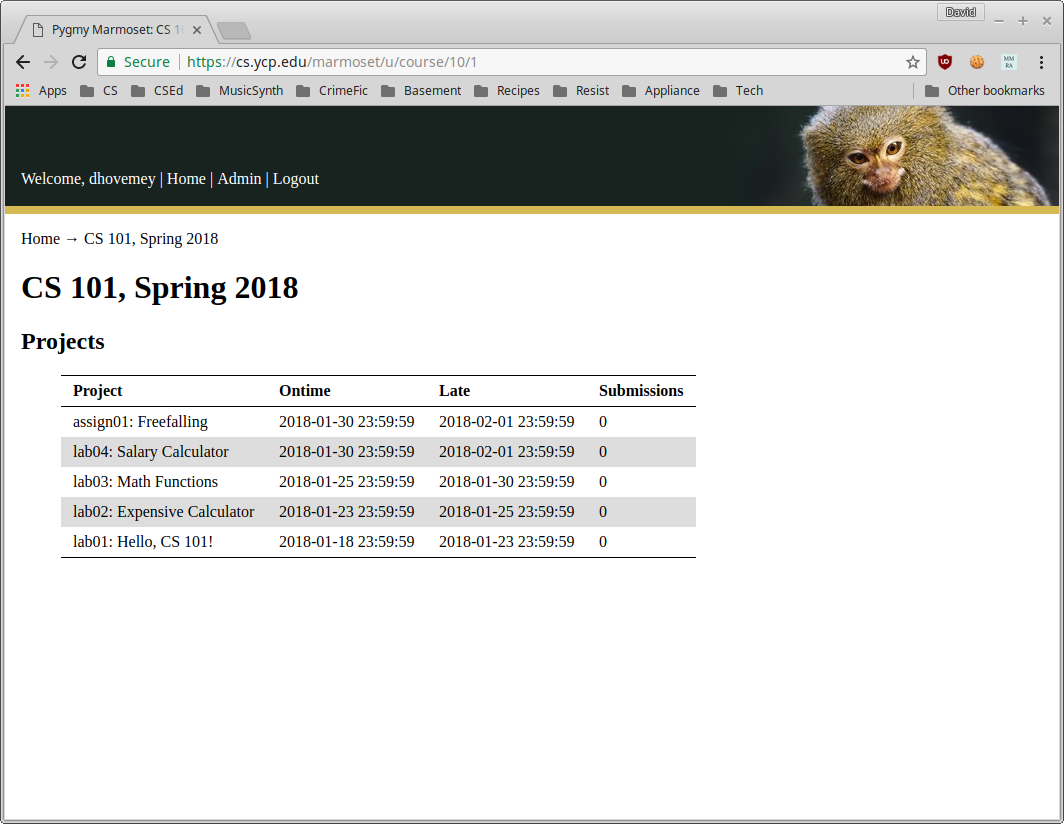
Task: Close the Pygmy Marmoset tab
Action: (197, 30)
